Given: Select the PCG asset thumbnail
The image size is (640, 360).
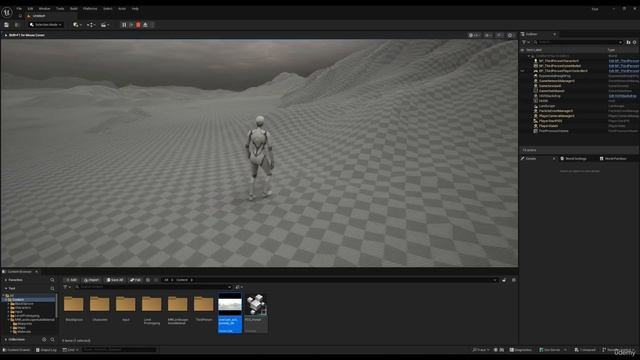Looking at the screenshot, I should [x=256, y=313].
